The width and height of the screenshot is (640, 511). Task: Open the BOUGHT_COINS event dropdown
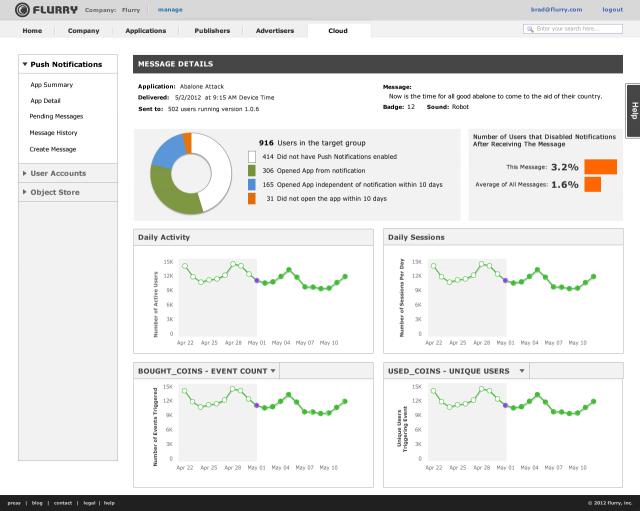tap(273, 370)
